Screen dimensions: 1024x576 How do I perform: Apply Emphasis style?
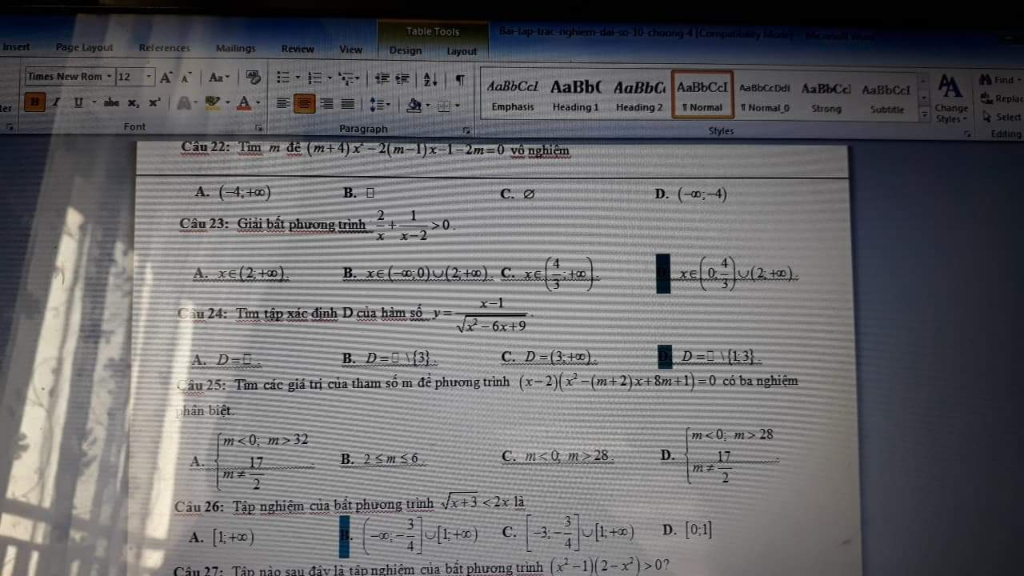click(513, 95)
